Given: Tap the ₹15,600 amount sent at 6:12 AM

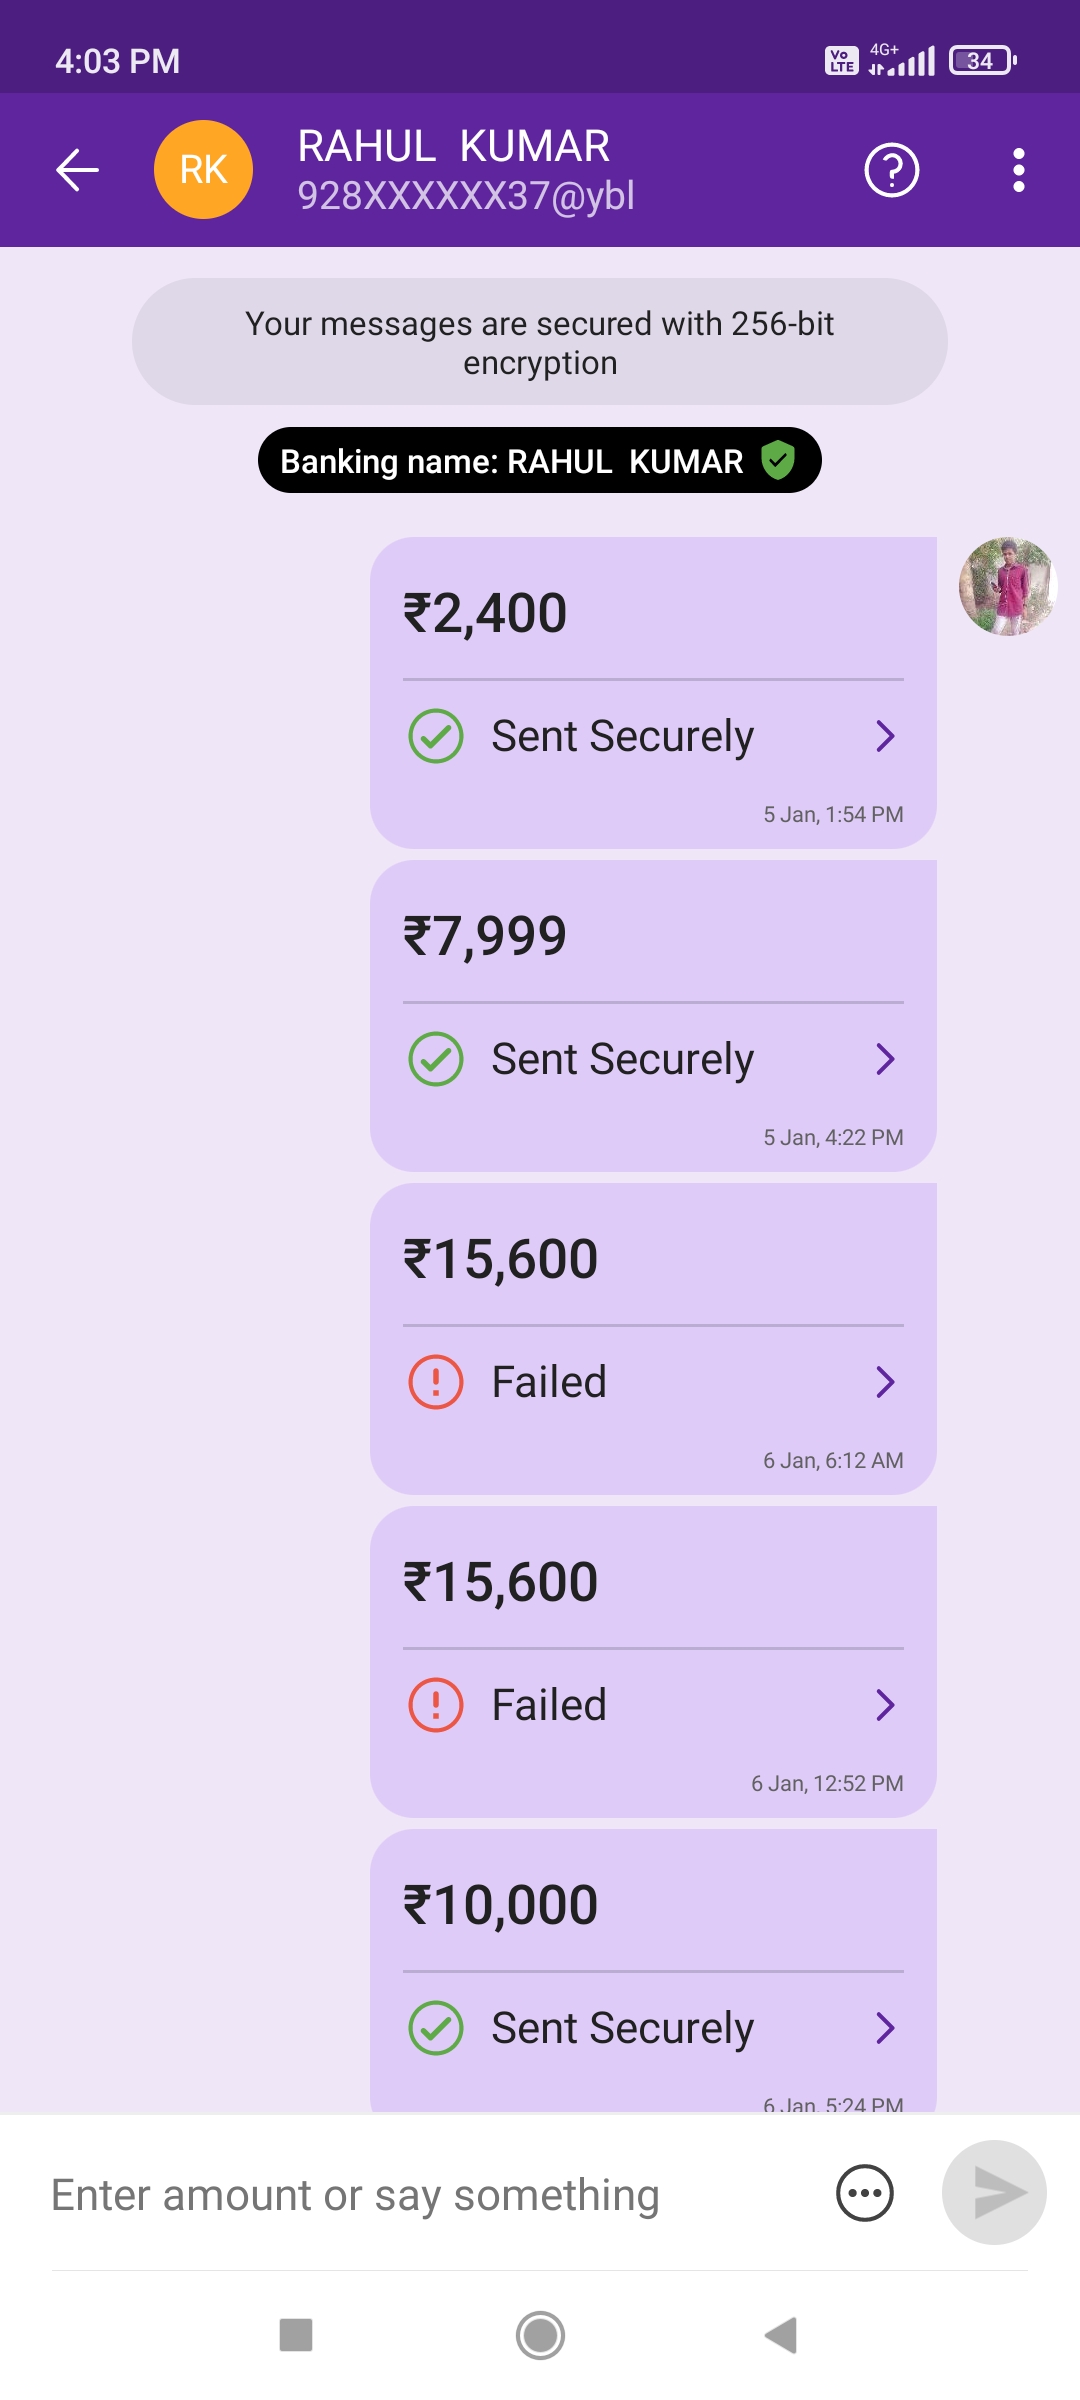Looking at the screenshot, I should pos(500,1259).
